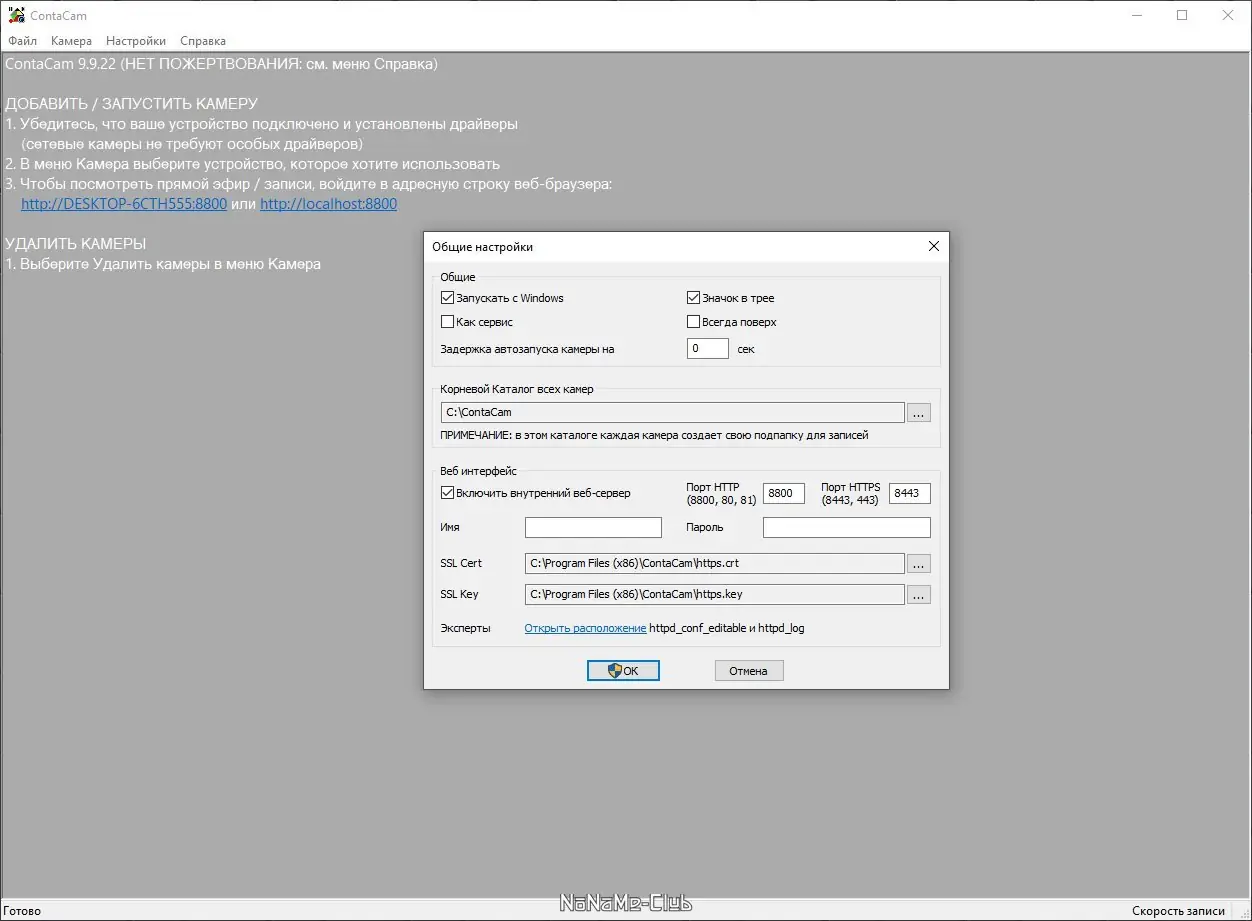Image resolution: width=1252 pixels, height=921 pixels.
Task: Open the Открыть расположение link
Action: (x=585, y=628)
